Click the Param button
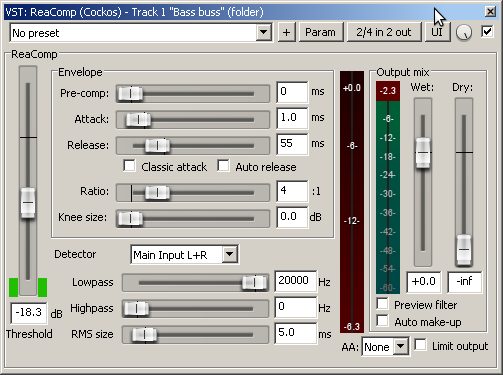 tap(321, 32)
